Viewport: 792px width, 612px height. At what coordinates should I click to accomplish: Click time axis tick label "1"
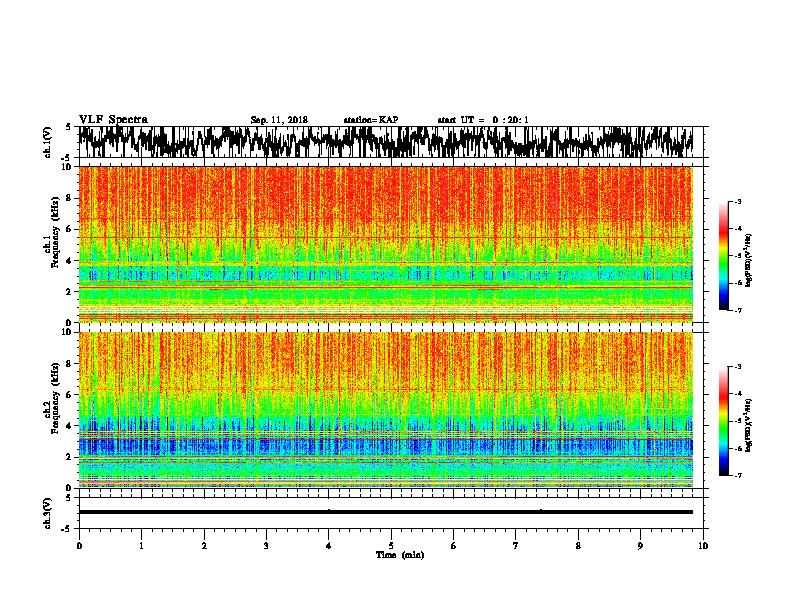tap(141, 546)
